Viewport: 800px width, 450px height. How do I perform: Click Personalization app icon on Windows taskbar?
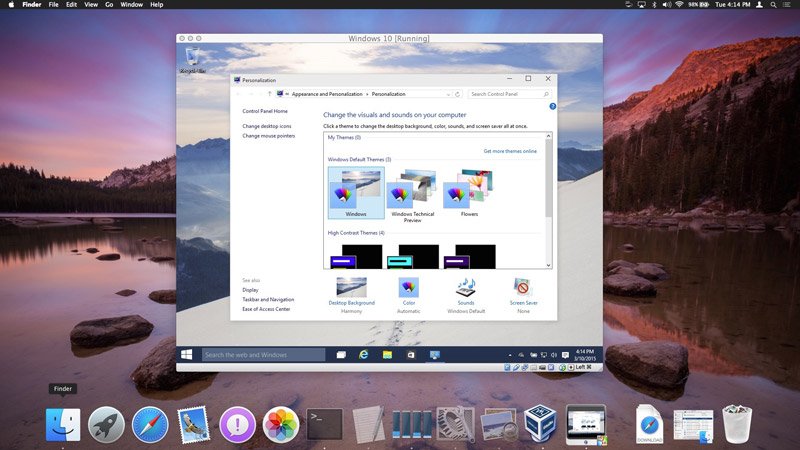(435, 355)
